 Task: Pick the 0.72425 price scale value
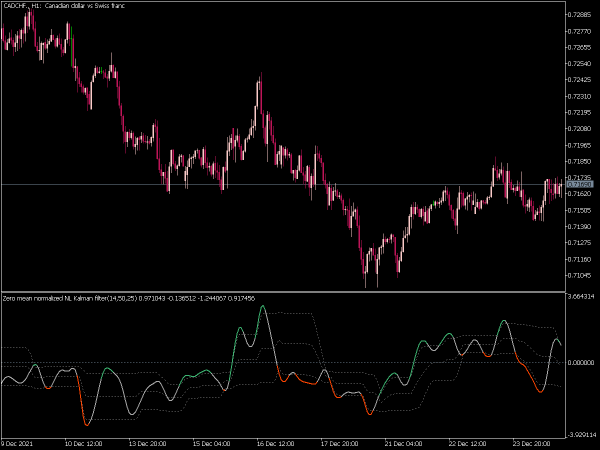[580, 80]
